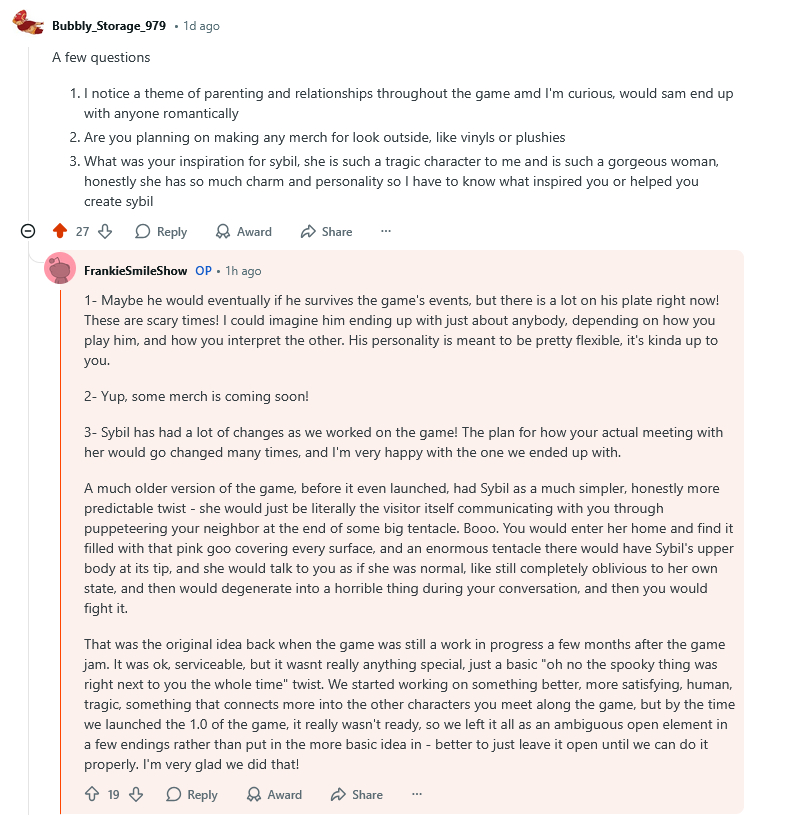Click the orange thread line beside the reply
This screenshot has width=795, height=815.
pos(60,550)
